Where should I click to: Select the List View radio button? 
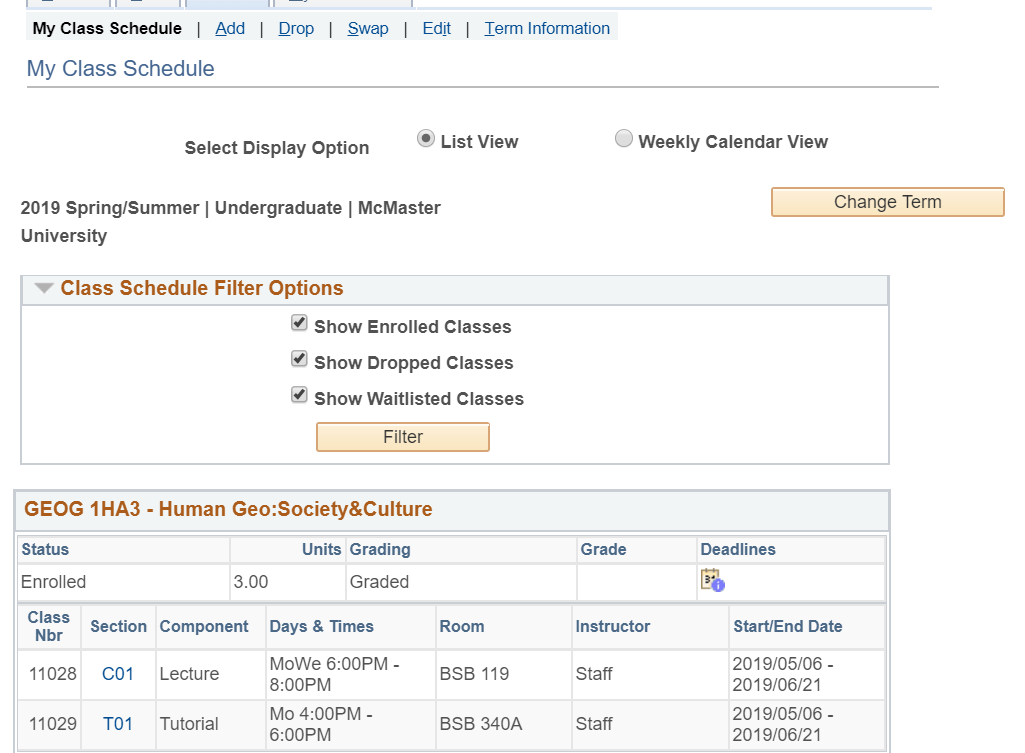pos(426,139)
